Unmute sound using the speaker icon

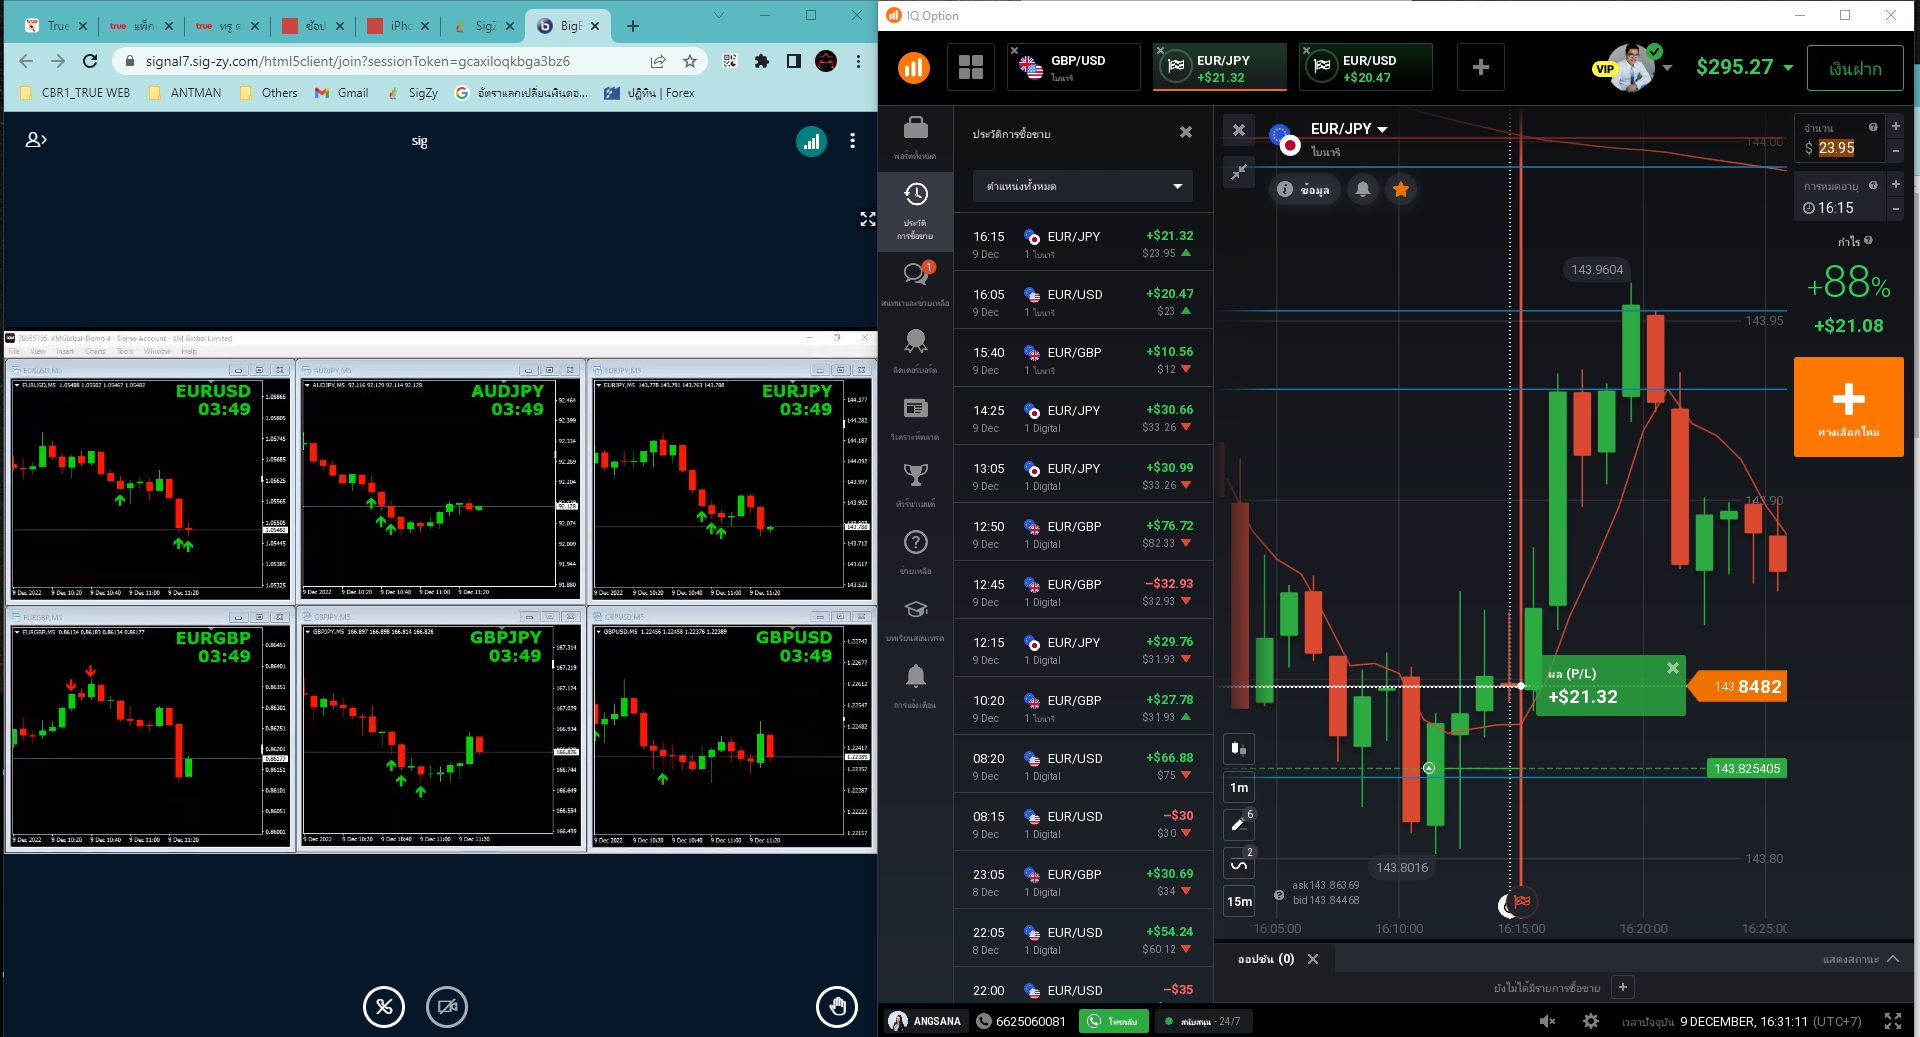[x=1548, y=1021]
